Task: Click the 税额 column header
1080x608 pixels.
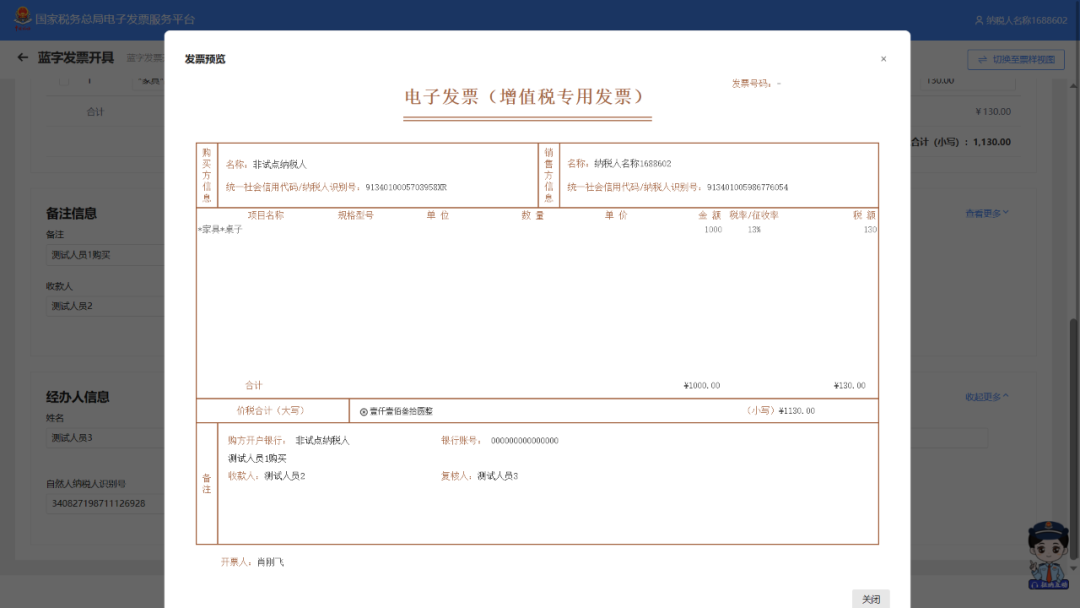Action: pos(864,216)
